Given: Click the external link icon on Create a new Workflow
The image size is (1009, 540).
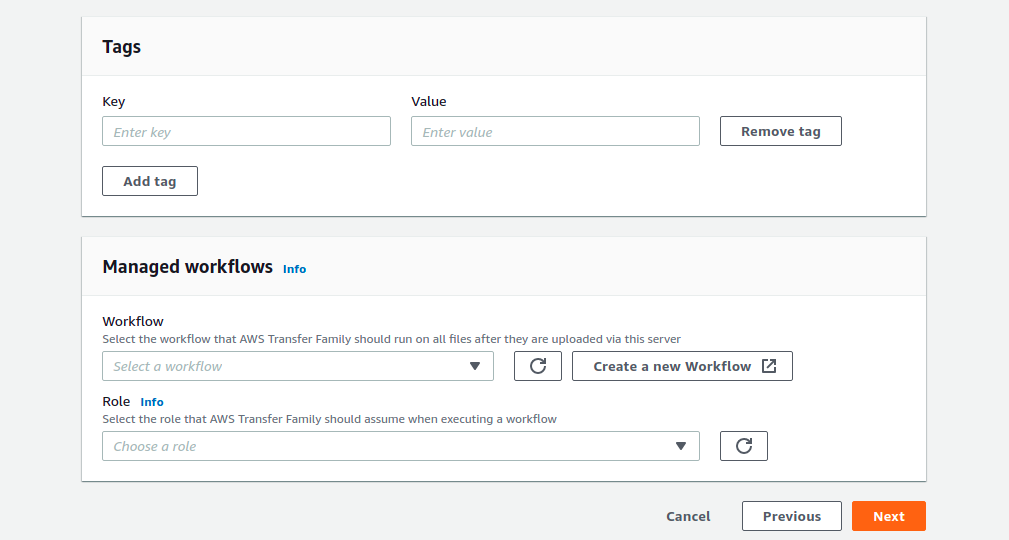Looking at the screenshot, I should (x=769, y=366).
